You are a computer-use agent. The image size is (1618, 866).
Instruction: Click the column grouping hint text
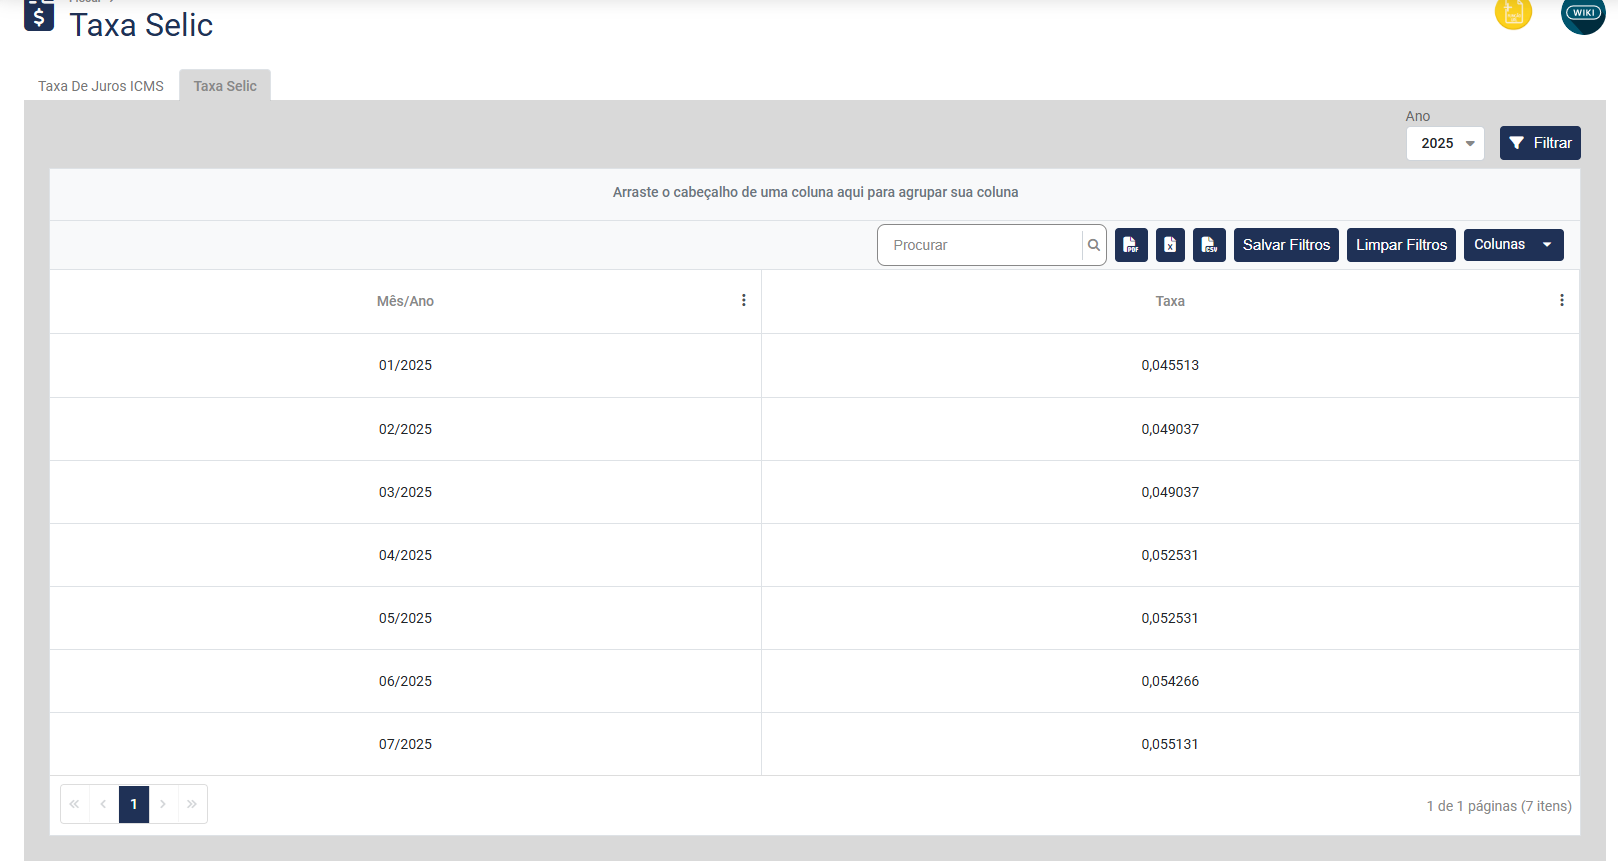point(815,192)
